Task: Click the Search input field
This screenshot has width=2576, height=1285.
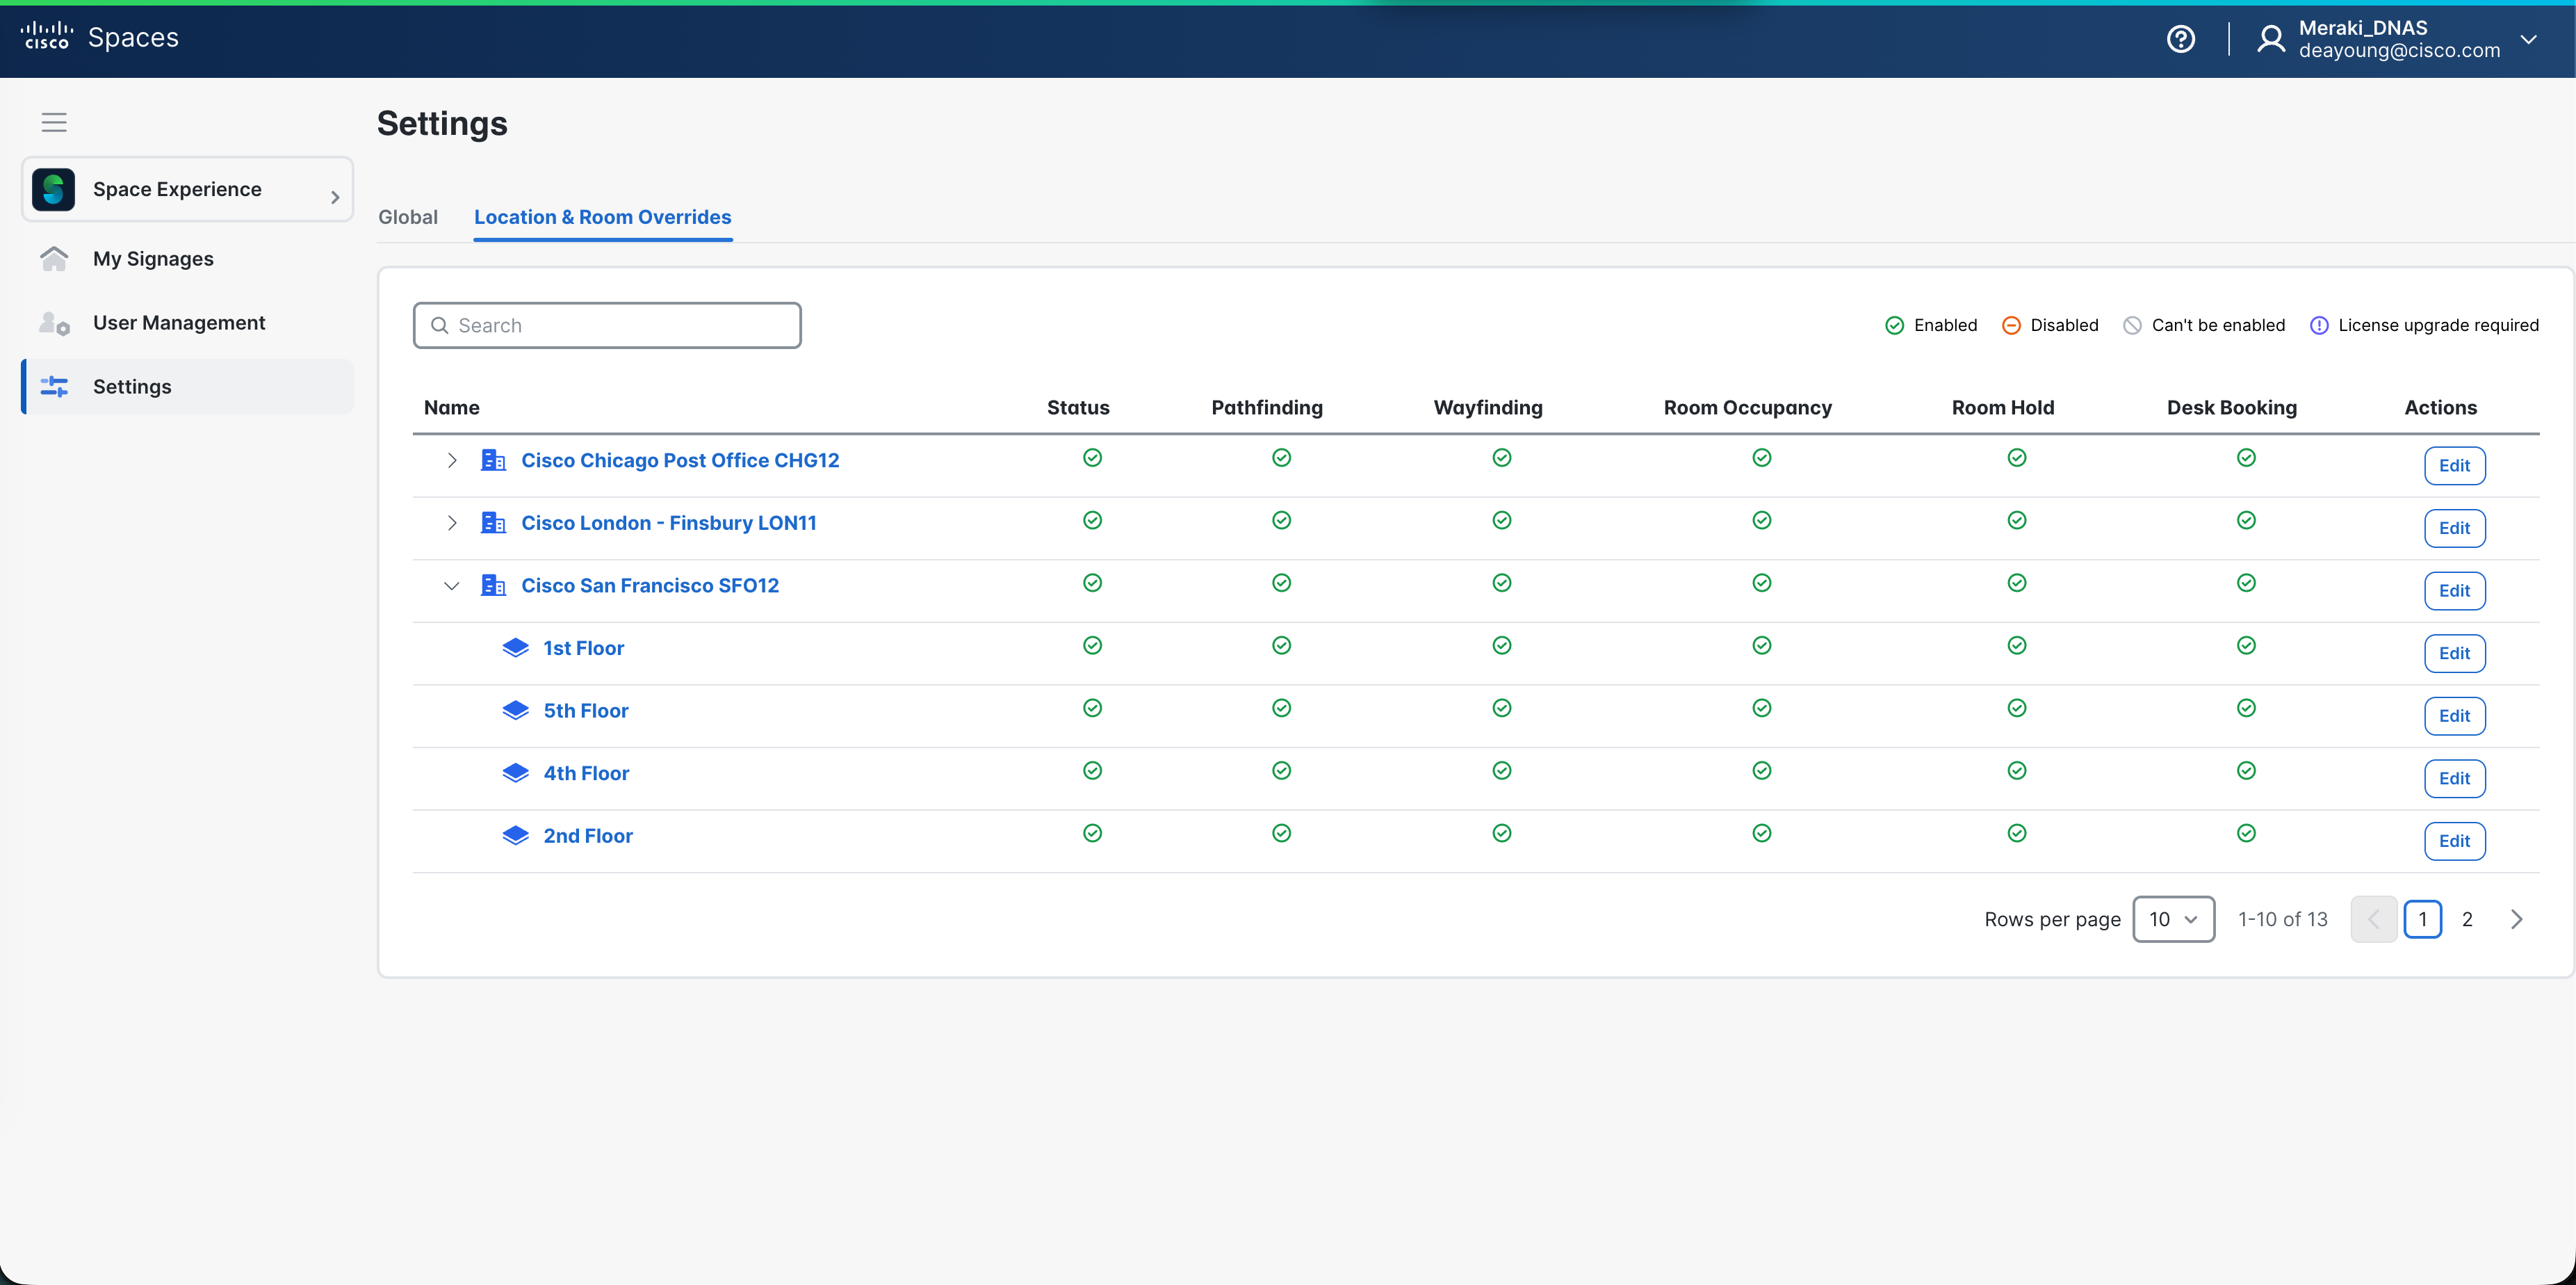Action: point(607,325)
